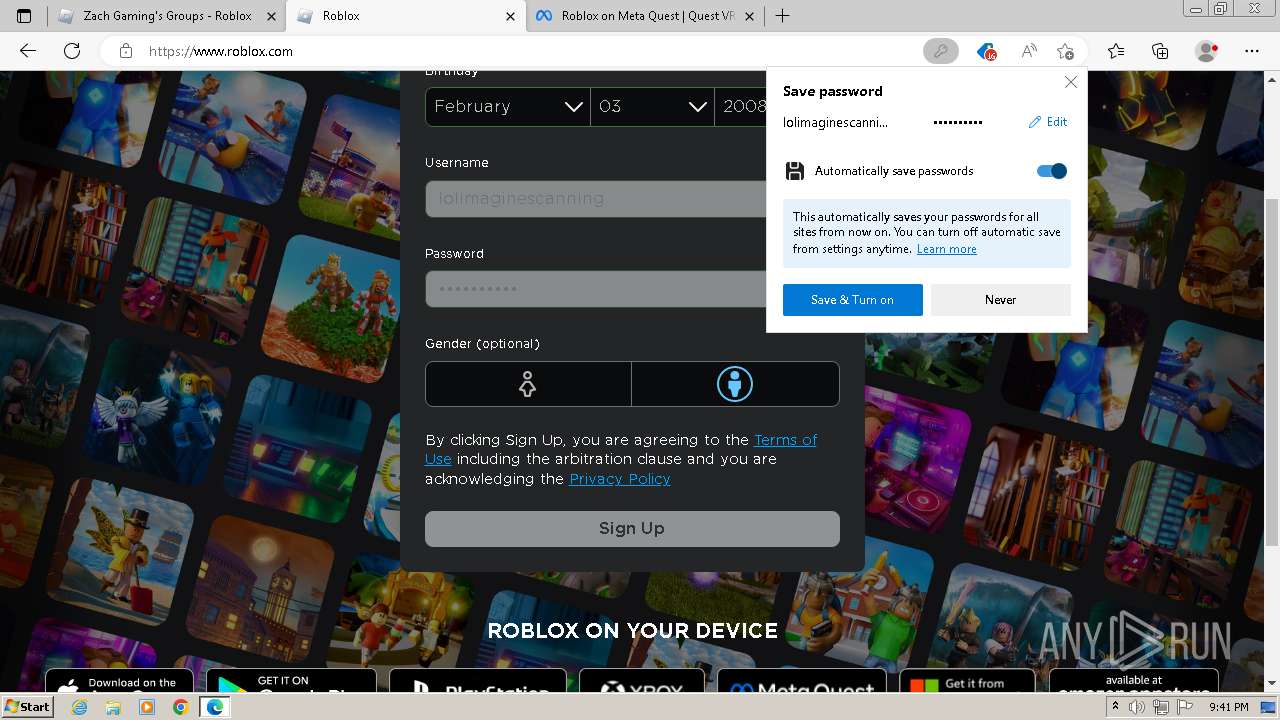Launch Chrome from the taskbar
Screen dimensions: 1280x720
(x=180, y=707)
